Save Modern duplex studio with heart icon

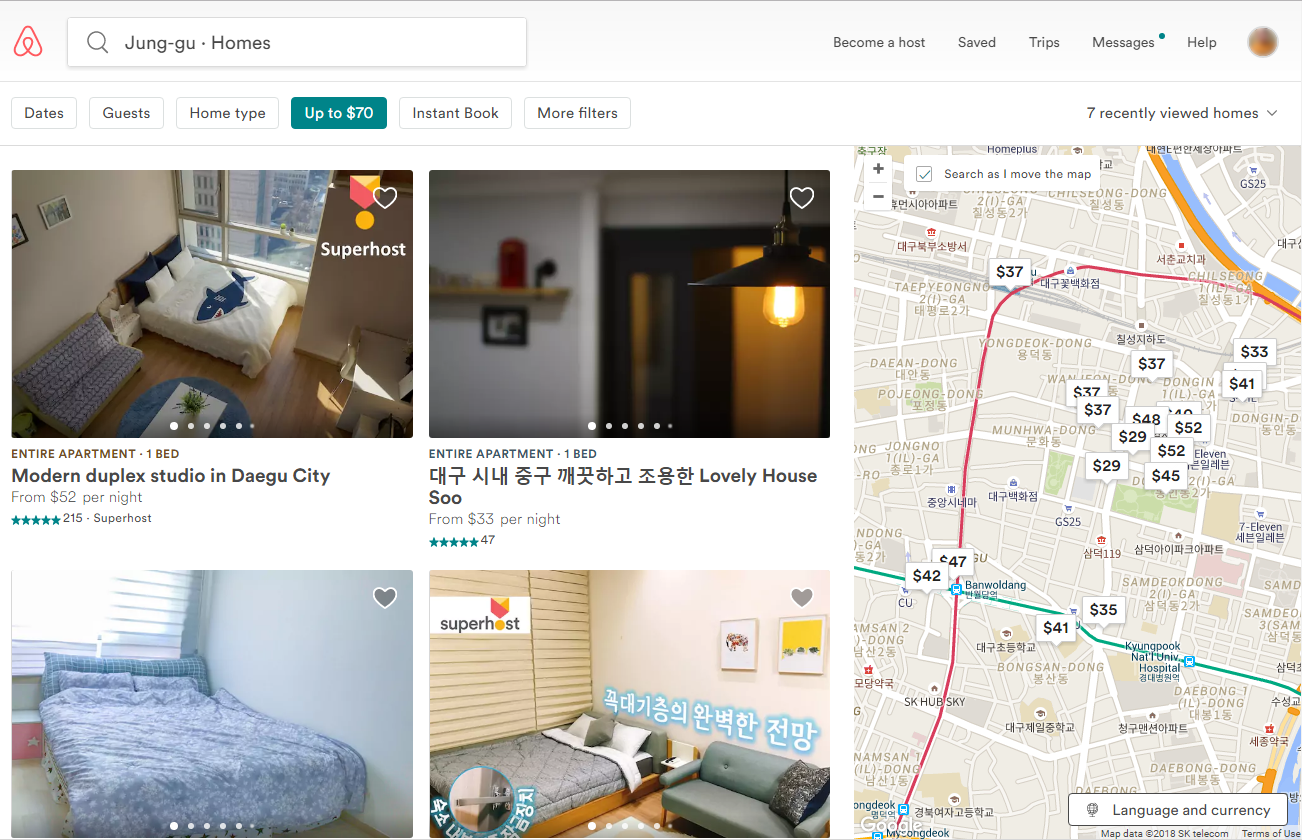(x=385, y=198)
